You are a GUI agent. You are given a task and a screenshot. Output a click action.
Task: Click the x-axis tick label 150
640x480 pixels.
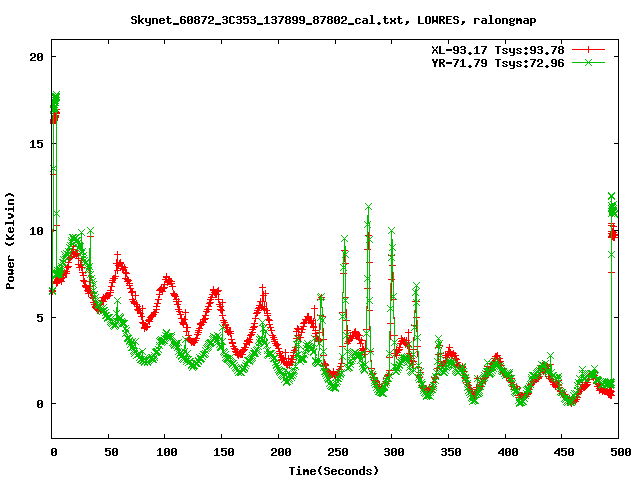click(223, 452)
